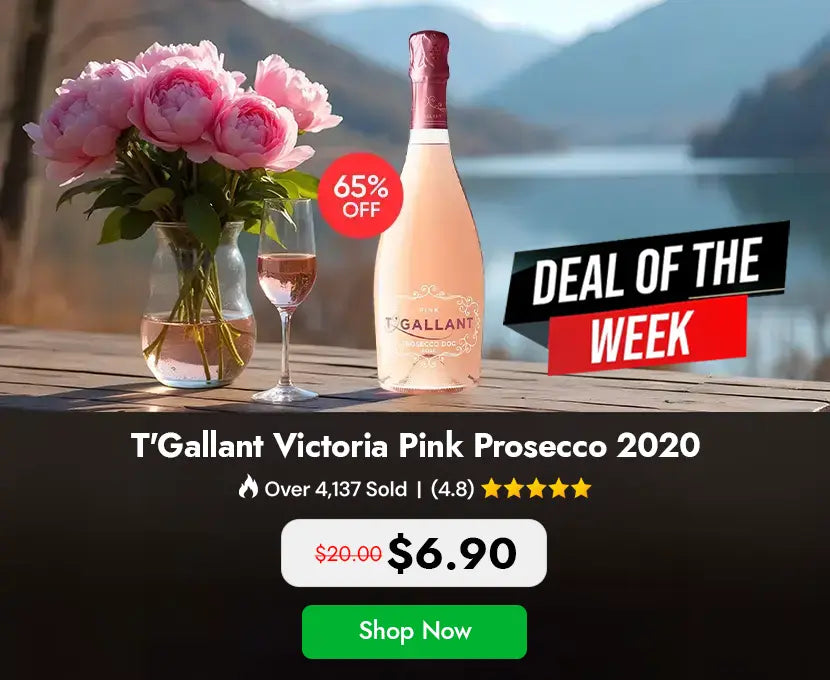Click the first gold rating star
Image resolution: width=830 pixels, height=680 pixels.
492,488
